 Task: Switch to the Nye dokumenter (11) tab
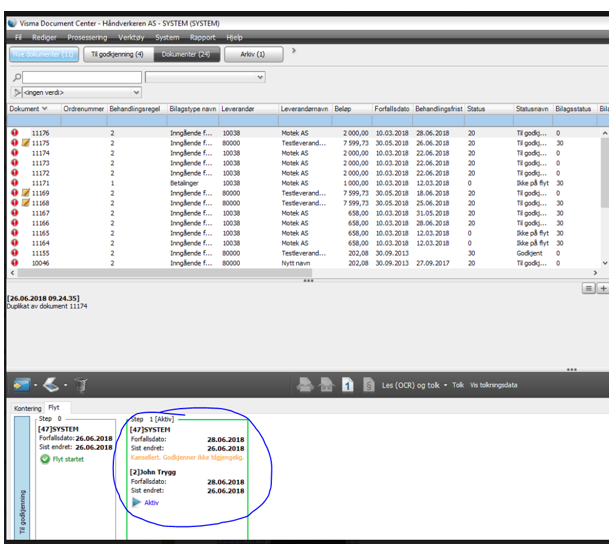(x=44, y=54)
